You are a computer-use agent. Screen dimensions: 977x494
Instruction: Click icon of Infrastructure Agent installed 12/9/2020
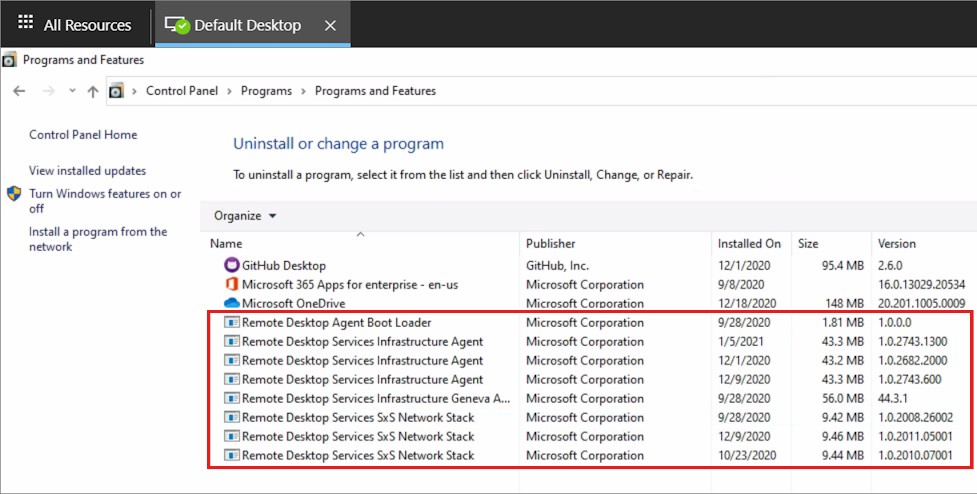coord(231,379)
